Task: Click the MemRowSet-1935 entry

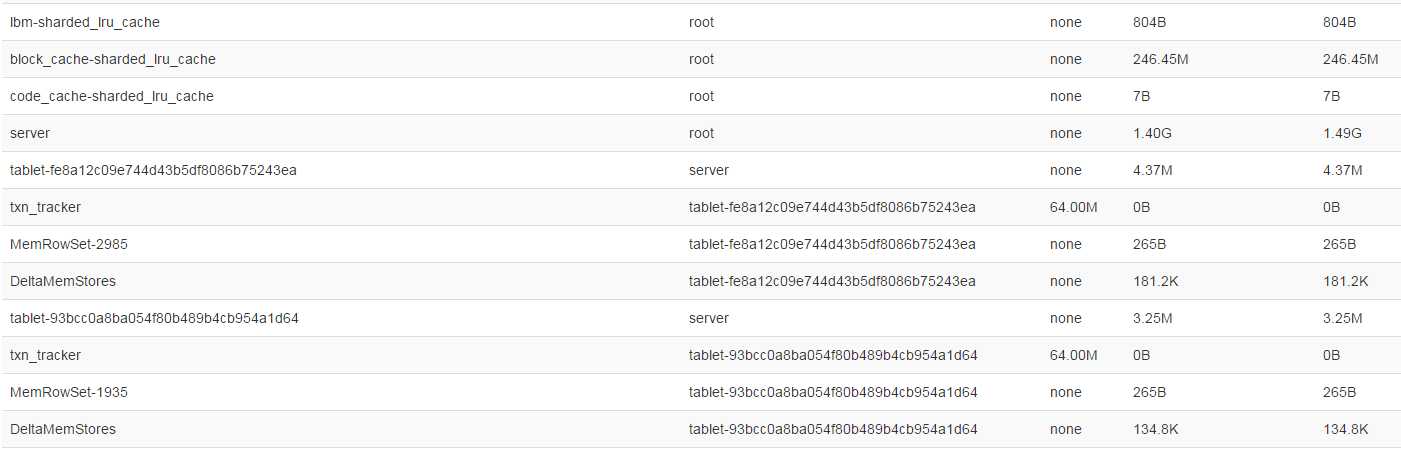Action: 68,392
